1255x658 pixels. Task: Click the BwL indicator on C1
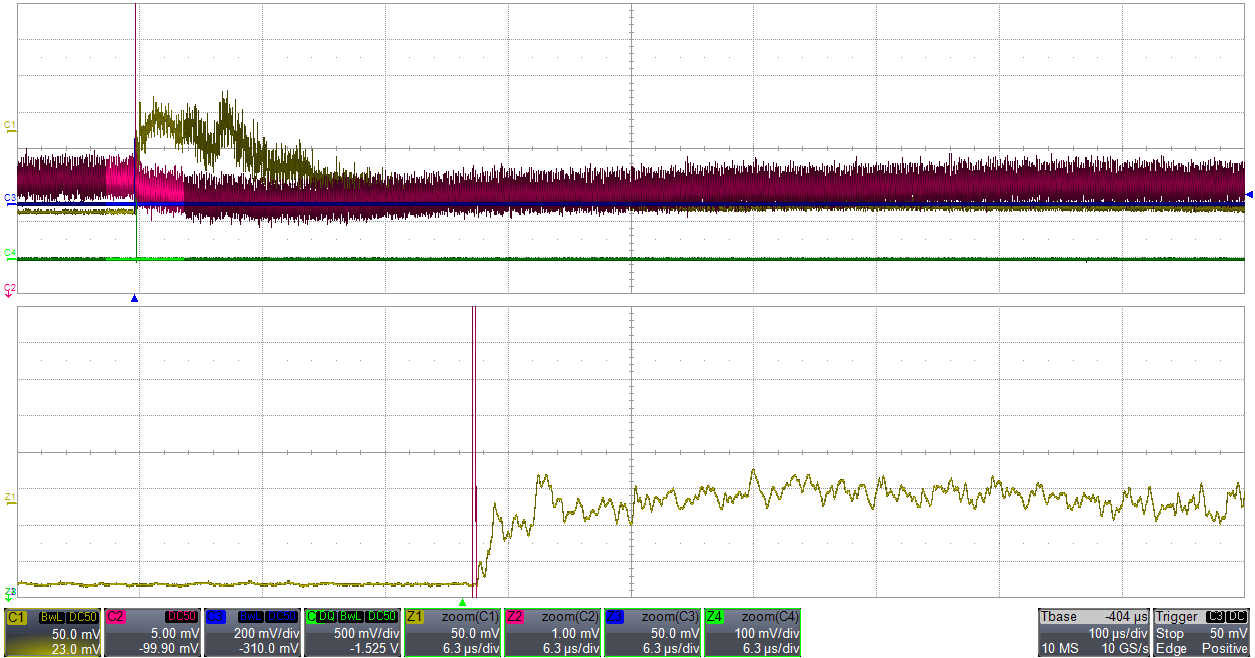pyautogui.click(x=51, y=617)
